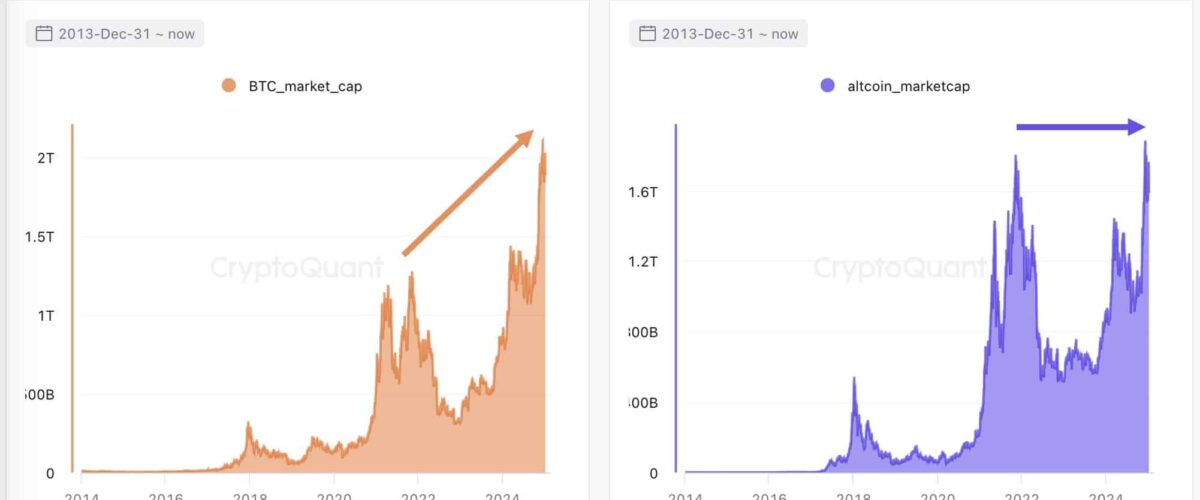Select the 2020 x-axis tick on the BTC chart

click(x=336, y=495)
